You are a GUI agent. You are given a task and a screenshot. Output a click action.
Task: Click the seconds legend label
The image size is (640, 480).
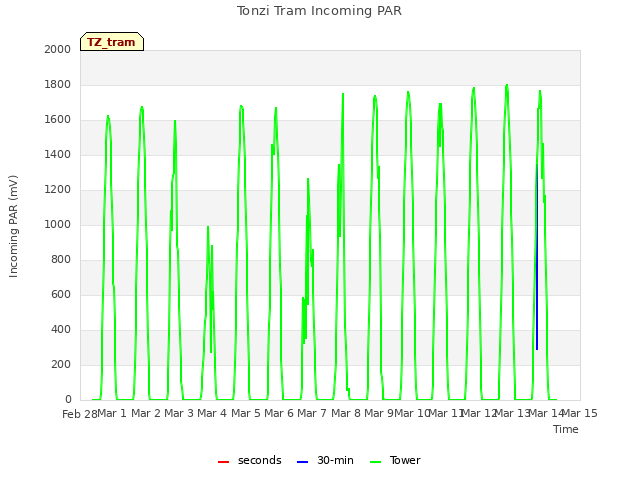pos(260,460)
